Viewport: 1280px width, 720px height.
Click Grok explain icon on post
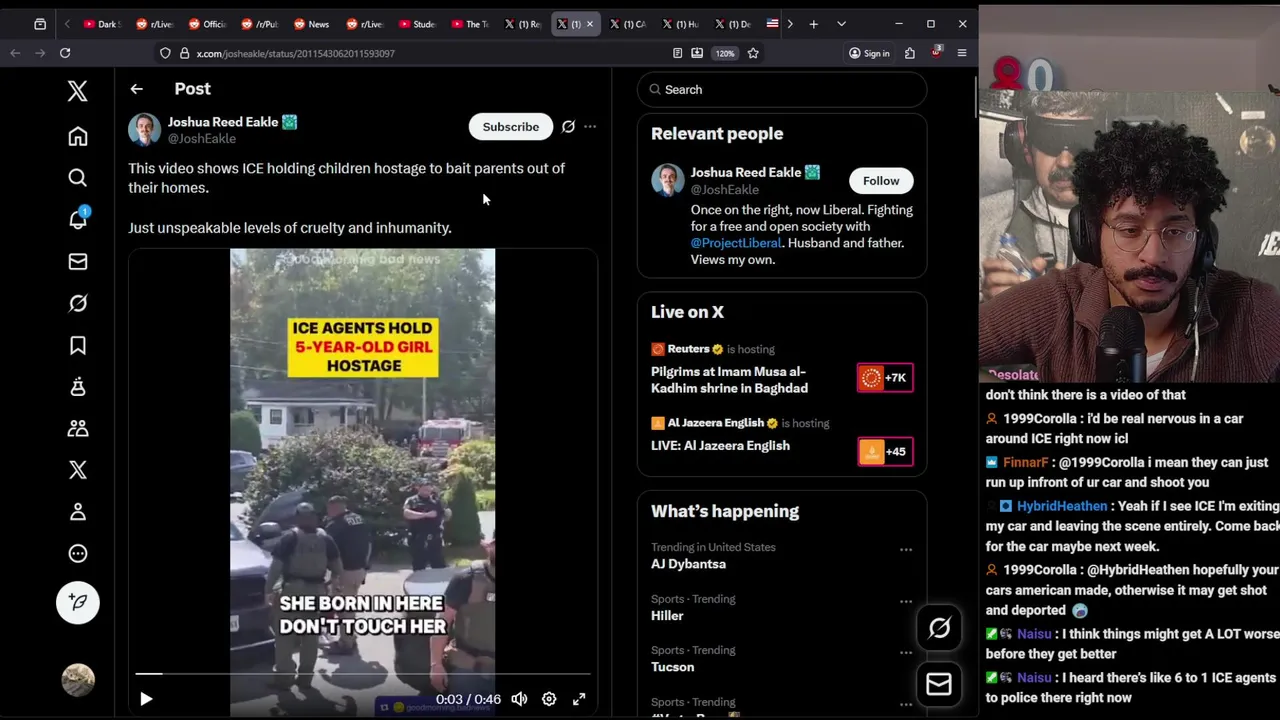tap(568, 127)
